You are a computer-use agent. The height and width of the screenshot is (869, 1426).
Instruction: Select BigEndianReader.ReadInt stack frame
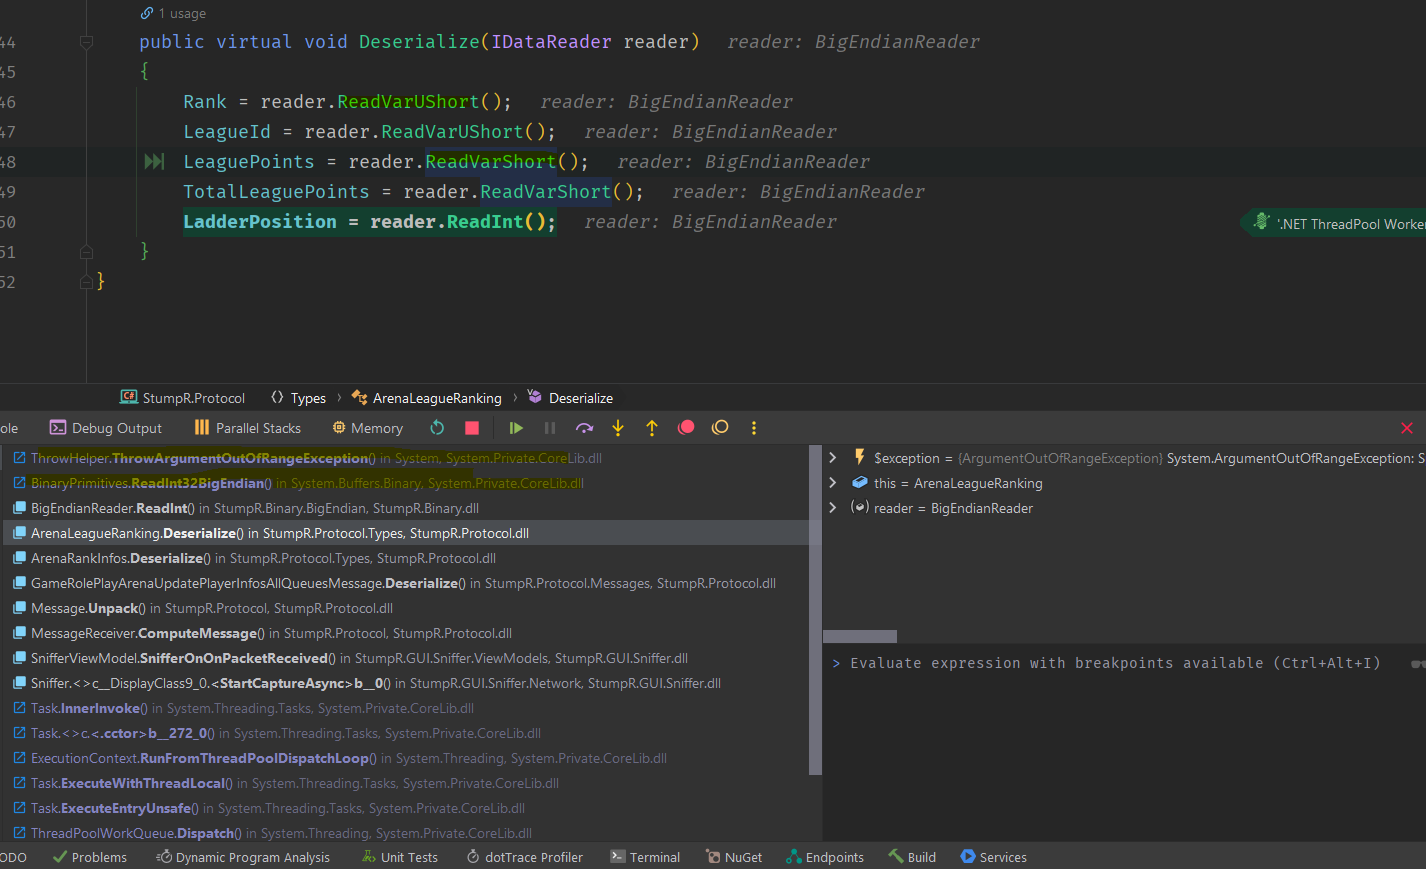pyautogui.click(x=406, y=508)
